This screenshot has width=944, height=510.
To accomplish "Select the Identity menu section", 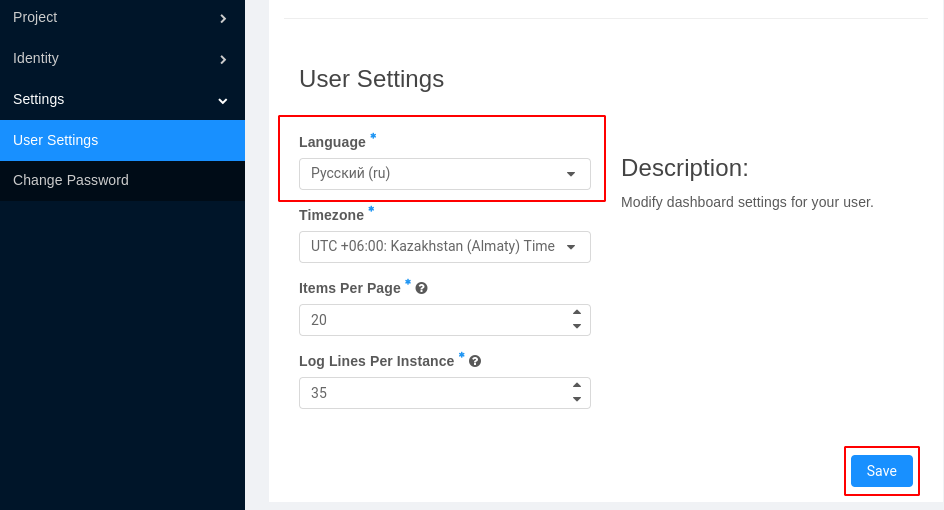I will click(x=122, y=58).
